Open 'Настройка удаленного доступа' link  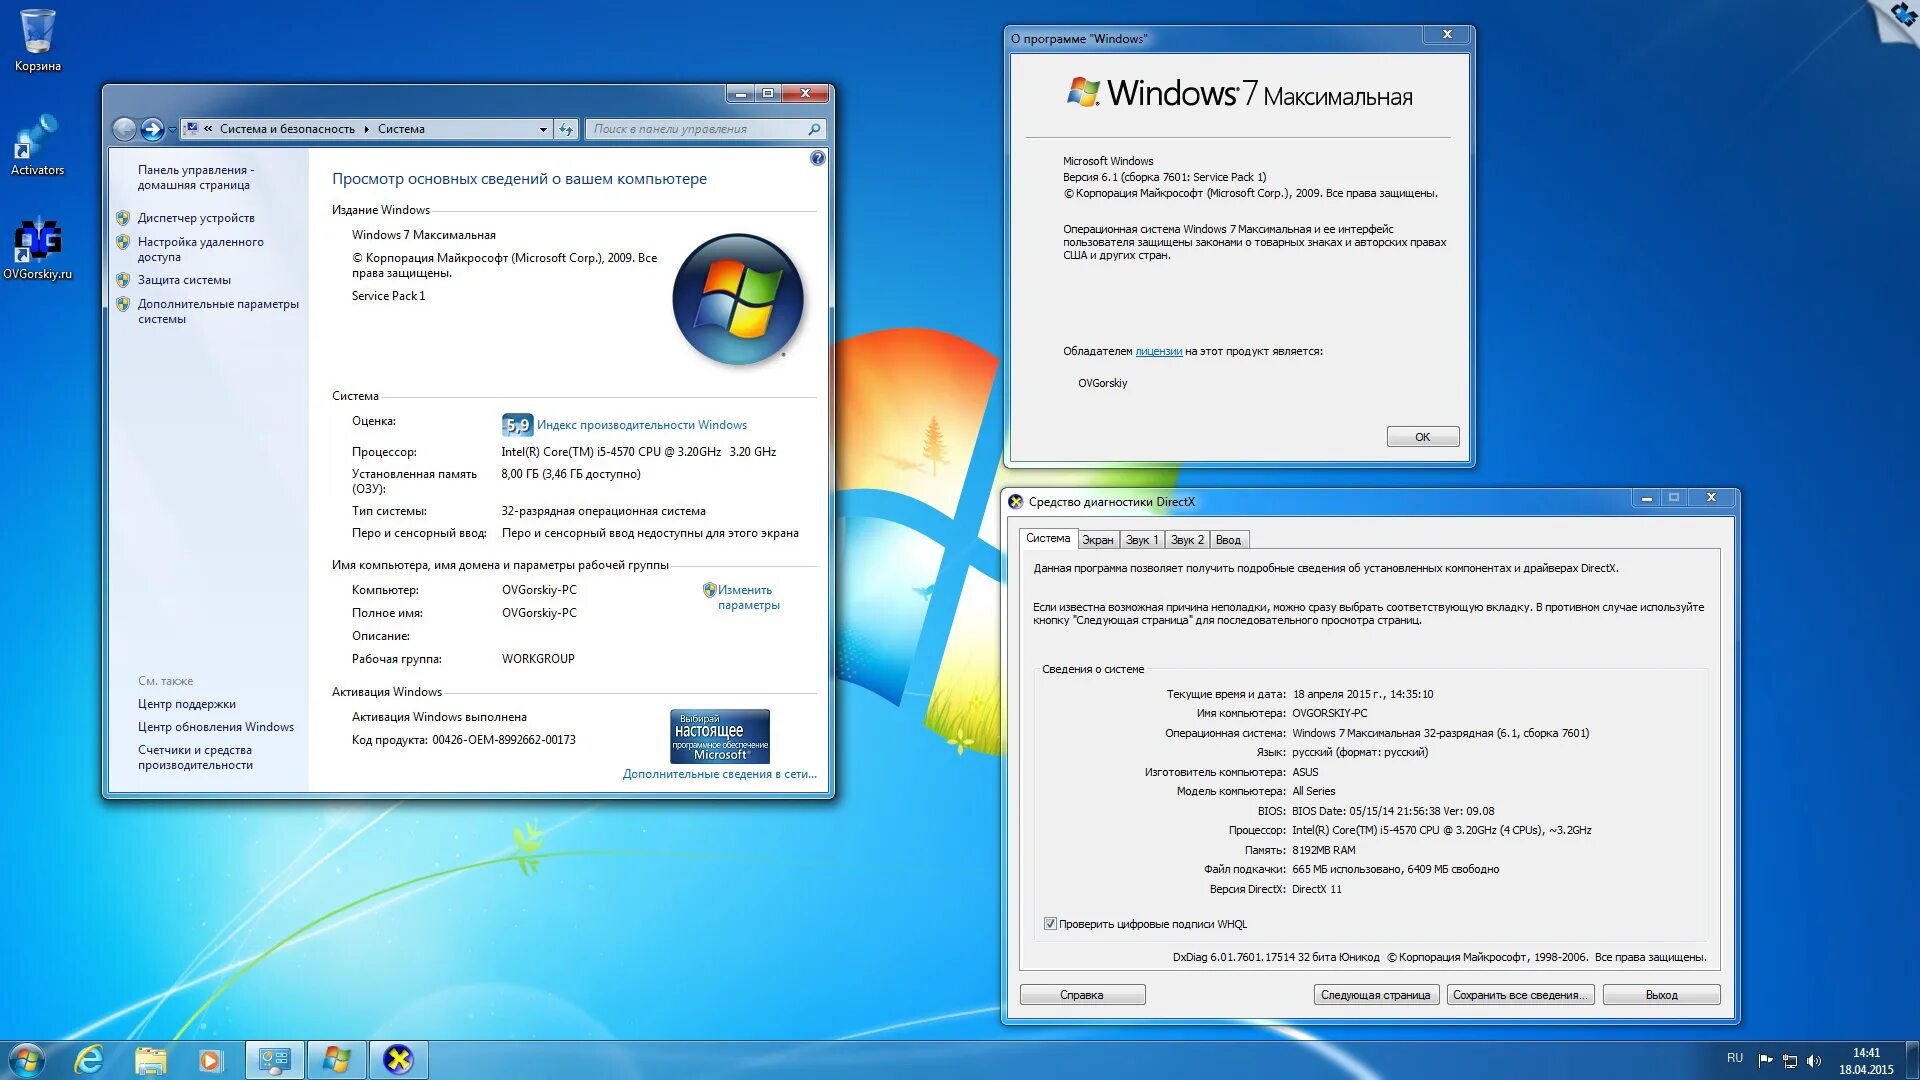tap(201, 249)
